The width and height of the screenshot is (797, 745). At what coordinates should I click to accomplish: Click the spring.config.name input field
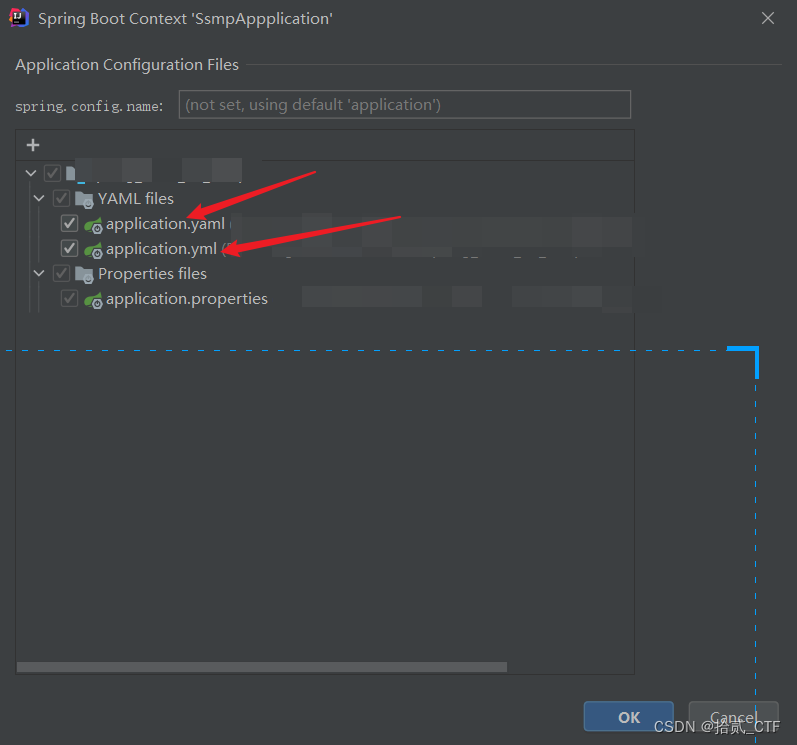405,105
